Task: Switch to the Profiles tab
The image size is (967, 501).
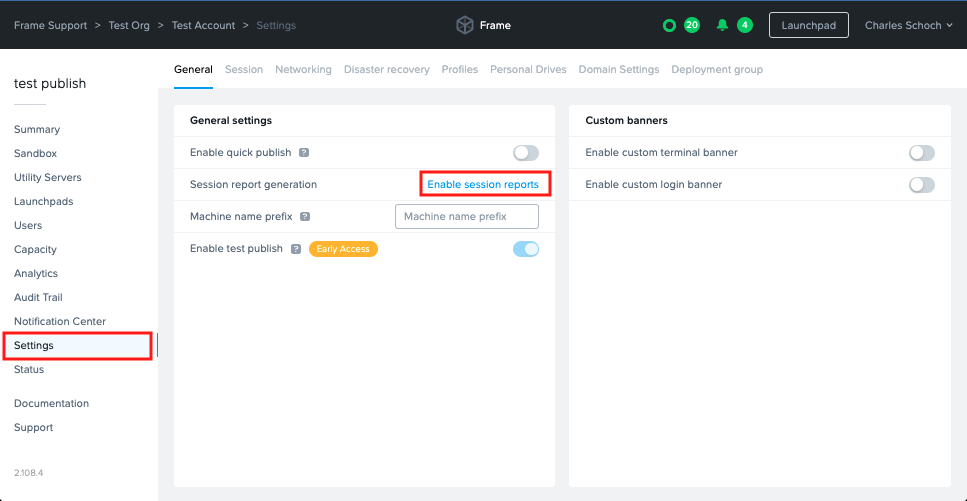Action: click(459, 70)
